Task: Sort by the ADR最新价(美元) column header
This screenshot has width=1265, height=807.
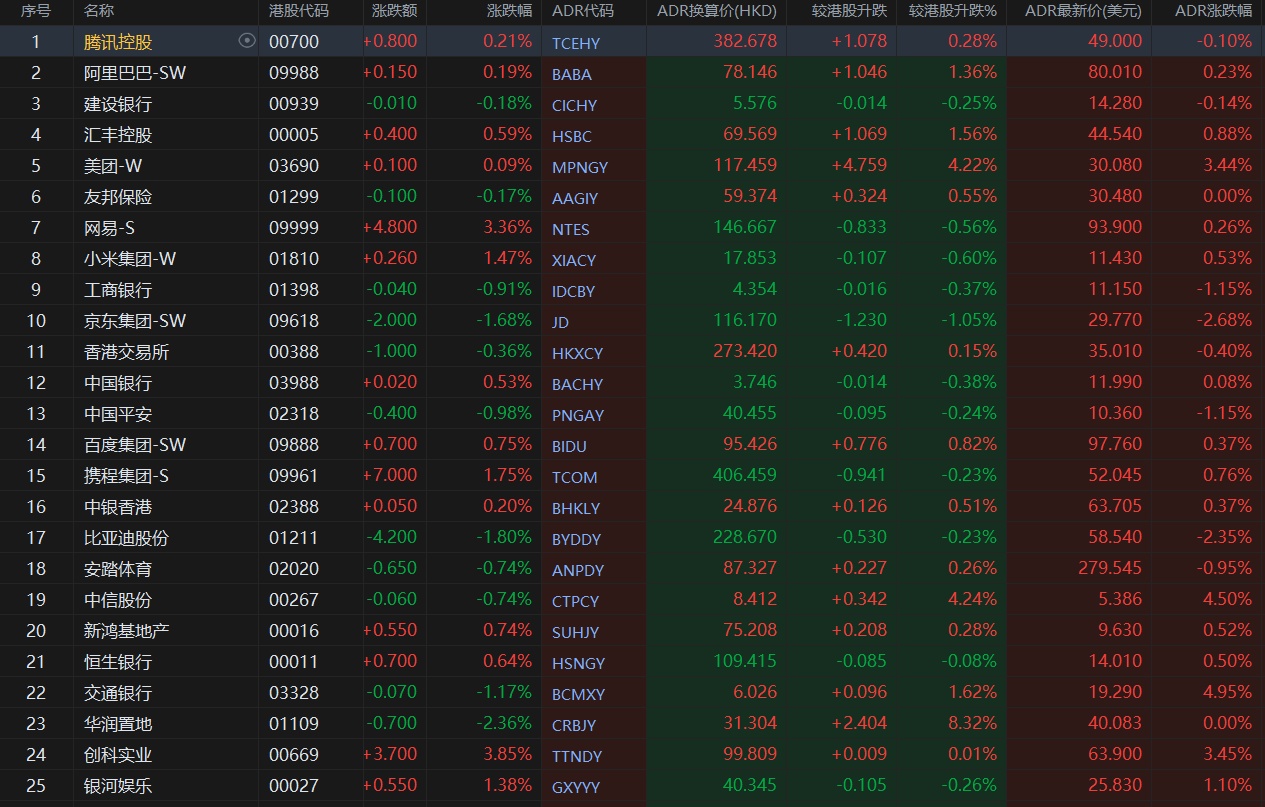Action: pyautogui.click(x=1083, y=11)
